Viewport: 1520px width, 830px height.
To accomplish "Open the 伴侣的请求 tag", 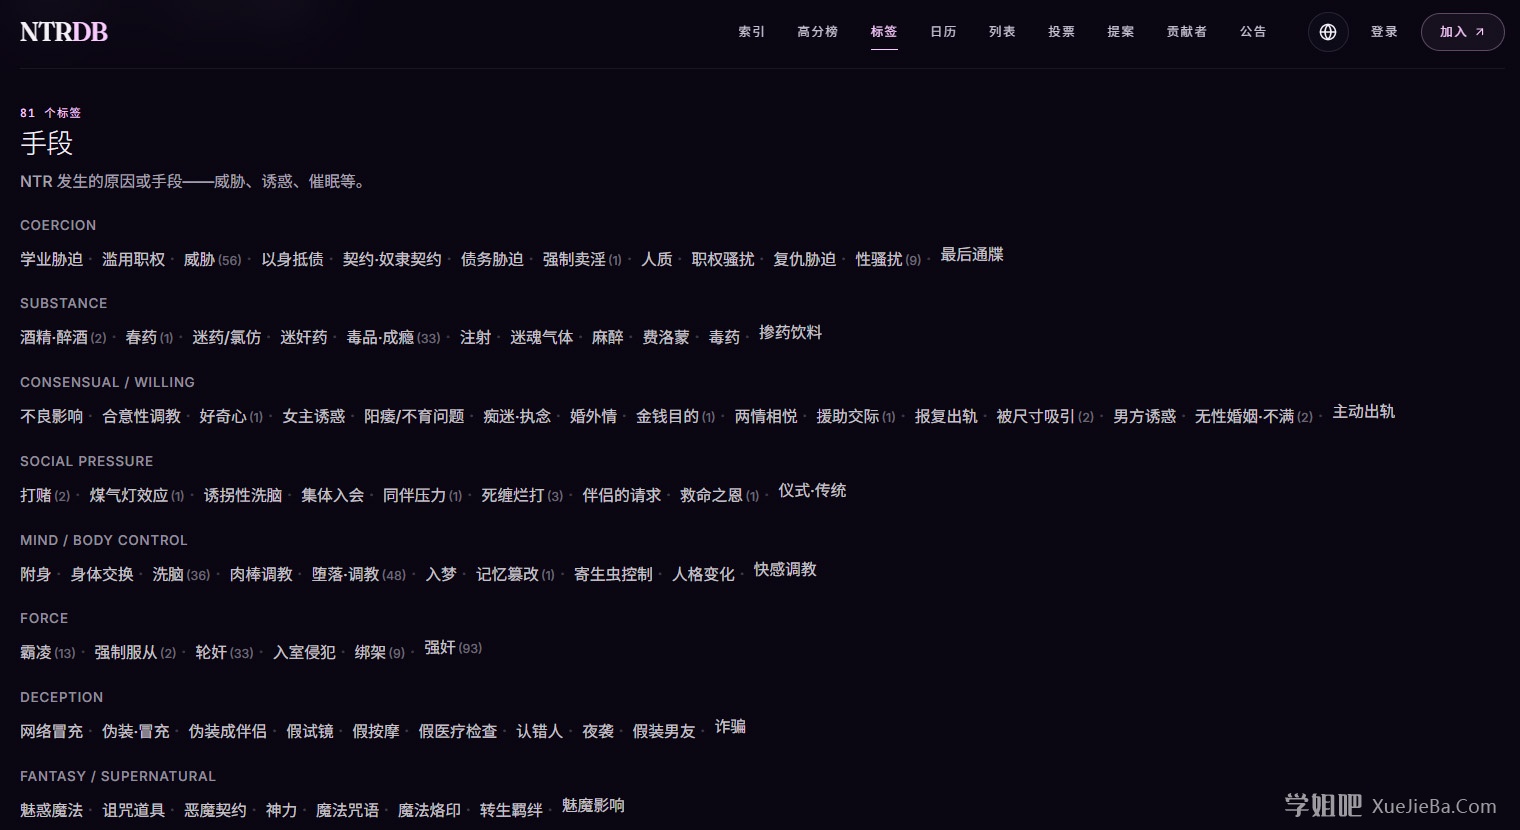I will click(621, 495).
